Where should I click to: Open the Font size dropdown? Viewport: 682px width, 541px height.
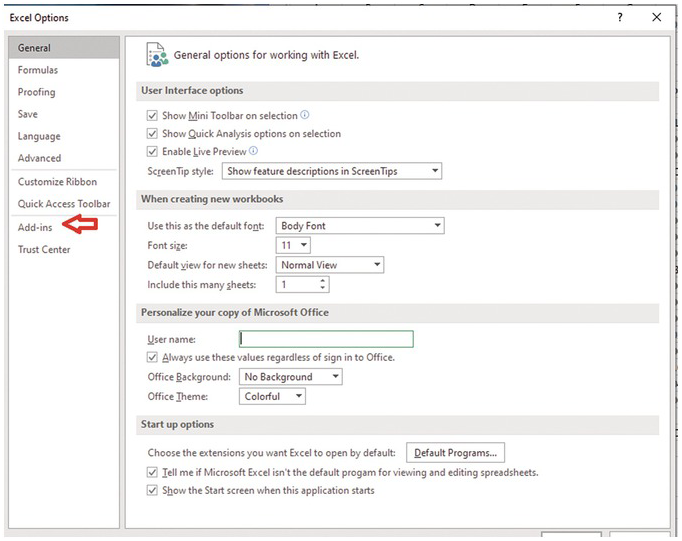293,245
